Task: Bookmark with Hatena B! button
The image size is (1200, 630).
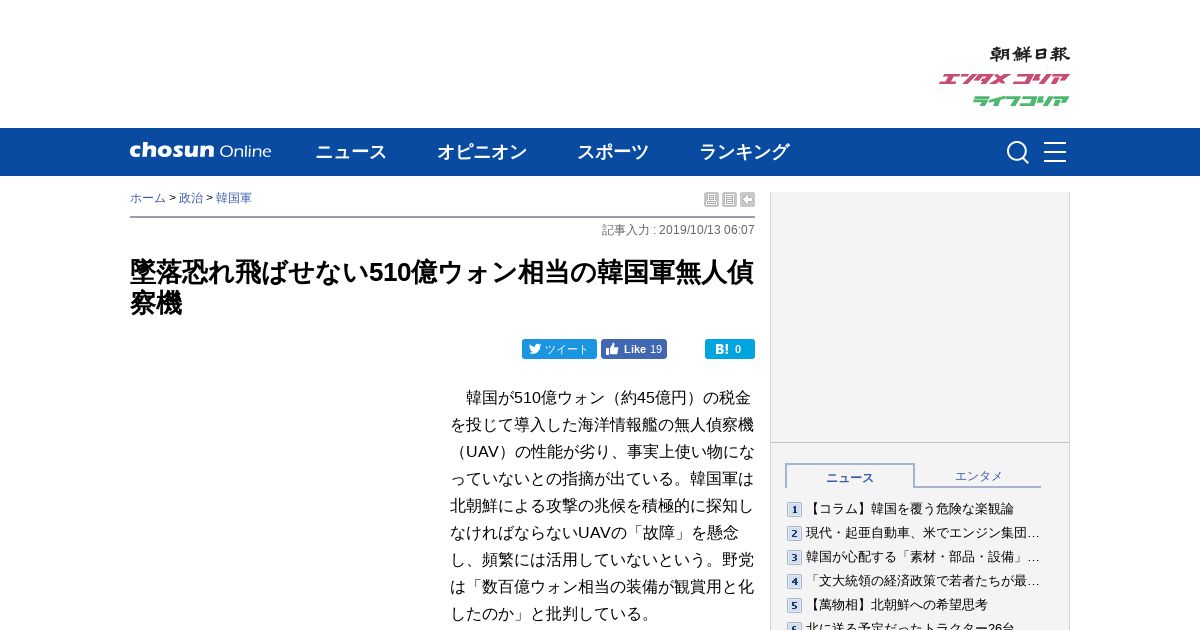Action: tap(730, 349)
